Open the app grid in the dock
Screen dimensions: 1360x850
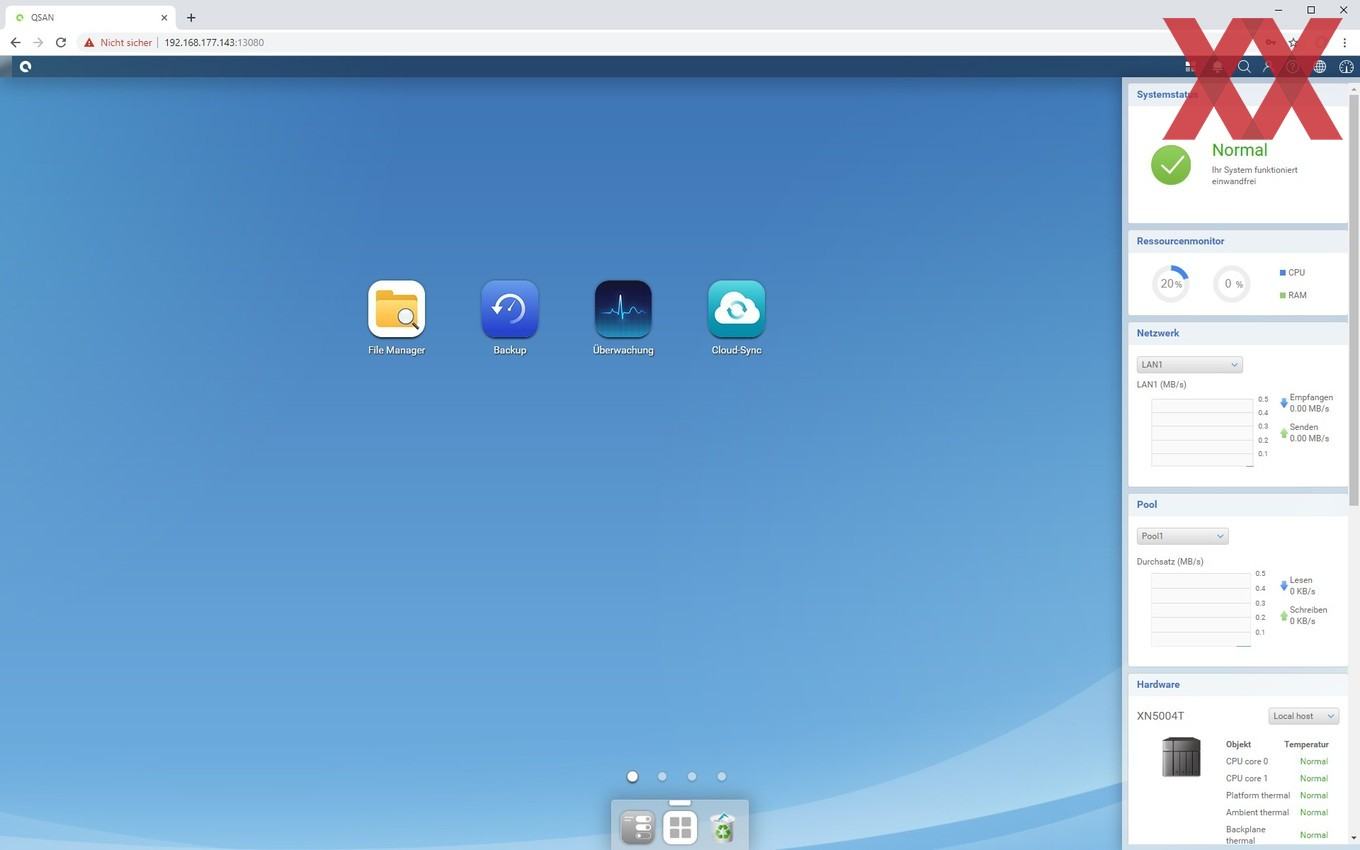coord(680,827)
